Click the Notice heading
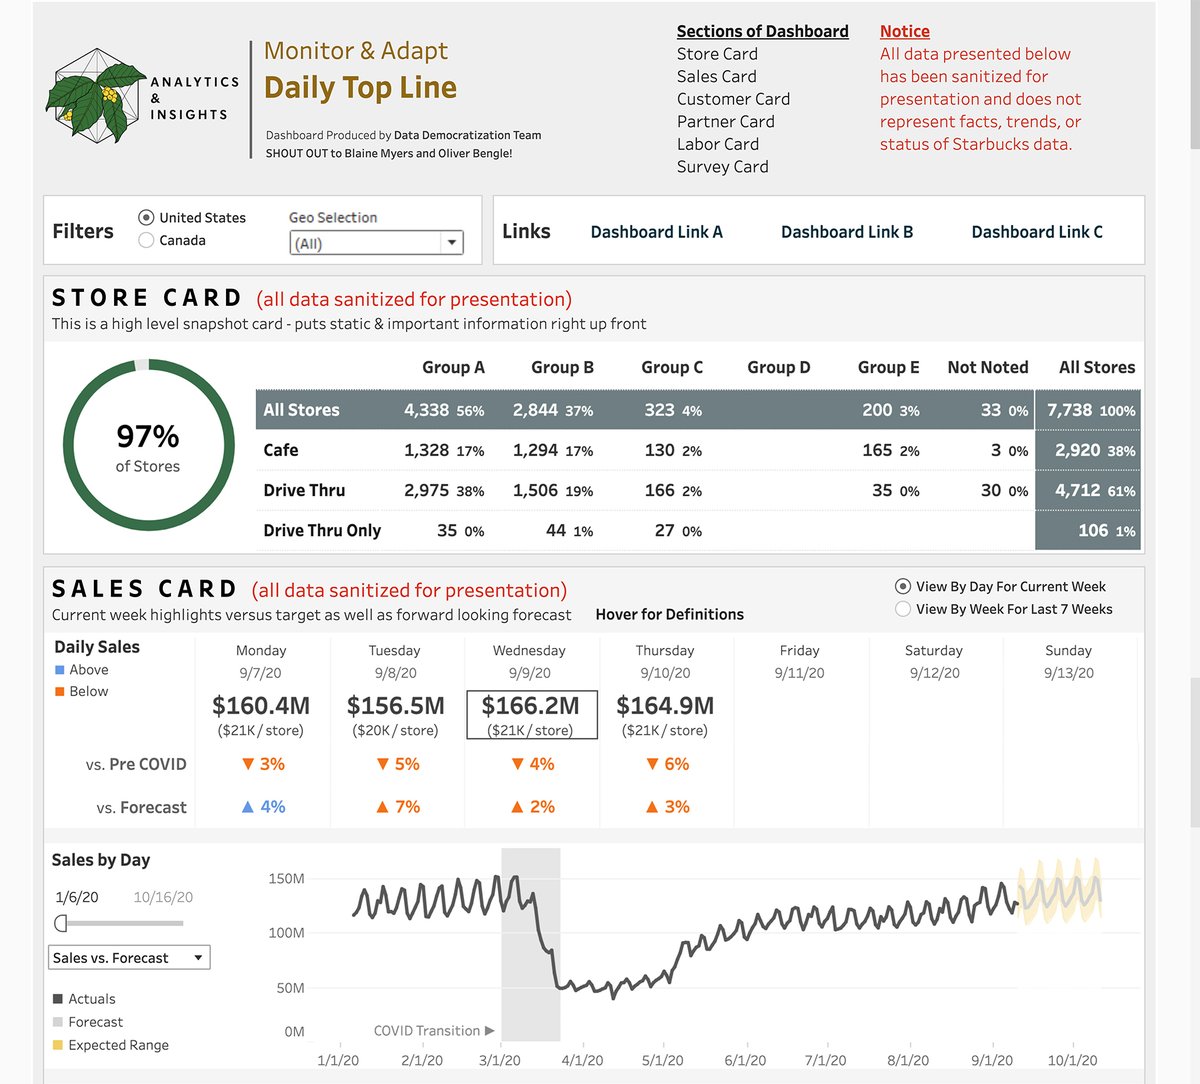Viewport: 1200px width, 1084px height. point(904,31)
